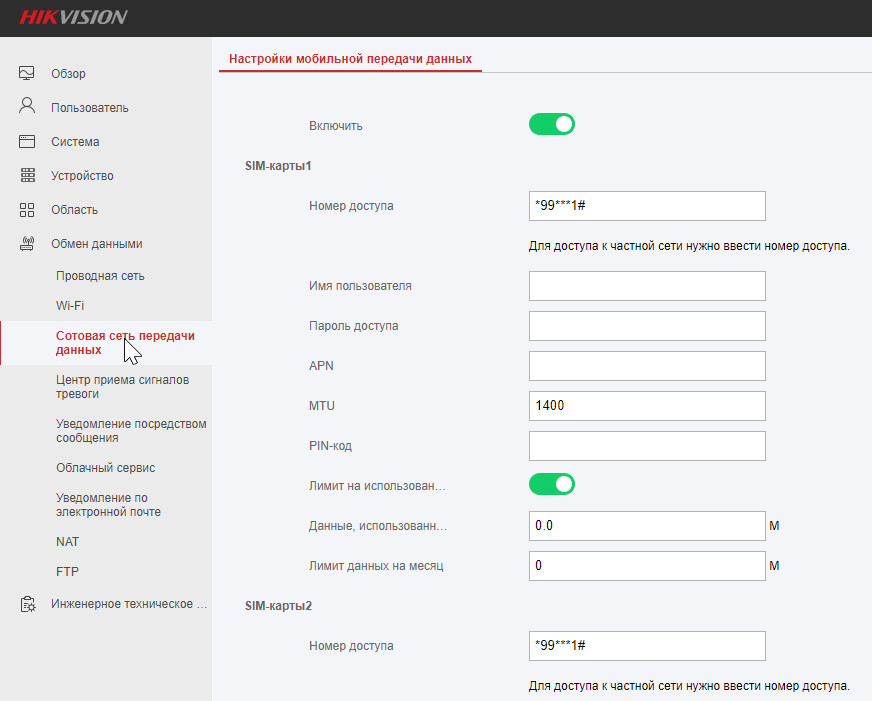Open the Проводная сеть page
Viewport: 872px width, 701px height.
tap(107, 275)
